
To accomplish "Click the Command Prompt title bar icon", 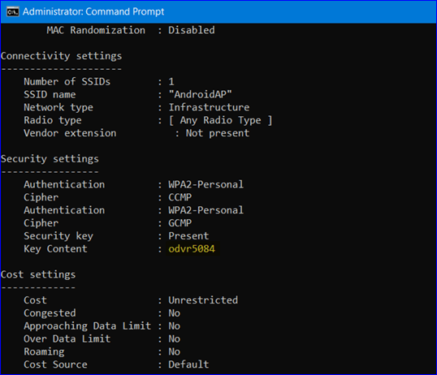I will (13, 12).
